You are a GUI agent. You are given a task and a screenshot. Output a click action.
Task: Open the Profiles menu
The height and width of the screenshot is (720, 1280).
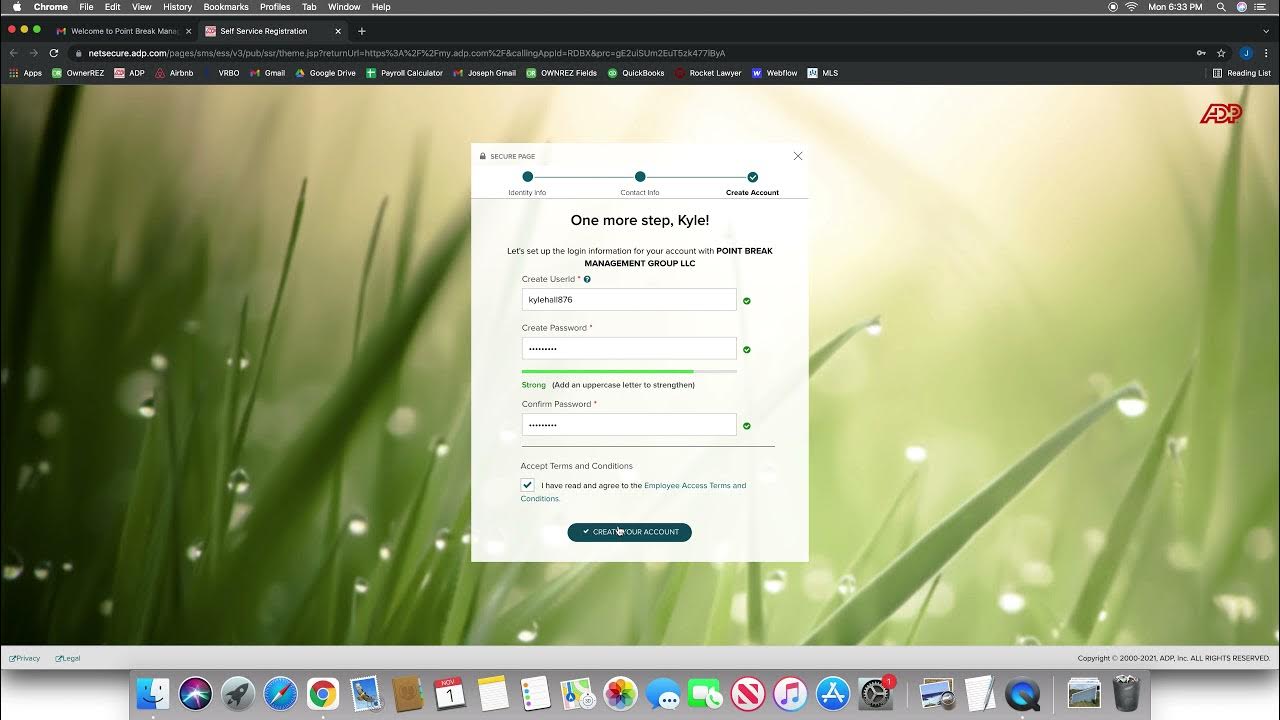click(275, 7)
